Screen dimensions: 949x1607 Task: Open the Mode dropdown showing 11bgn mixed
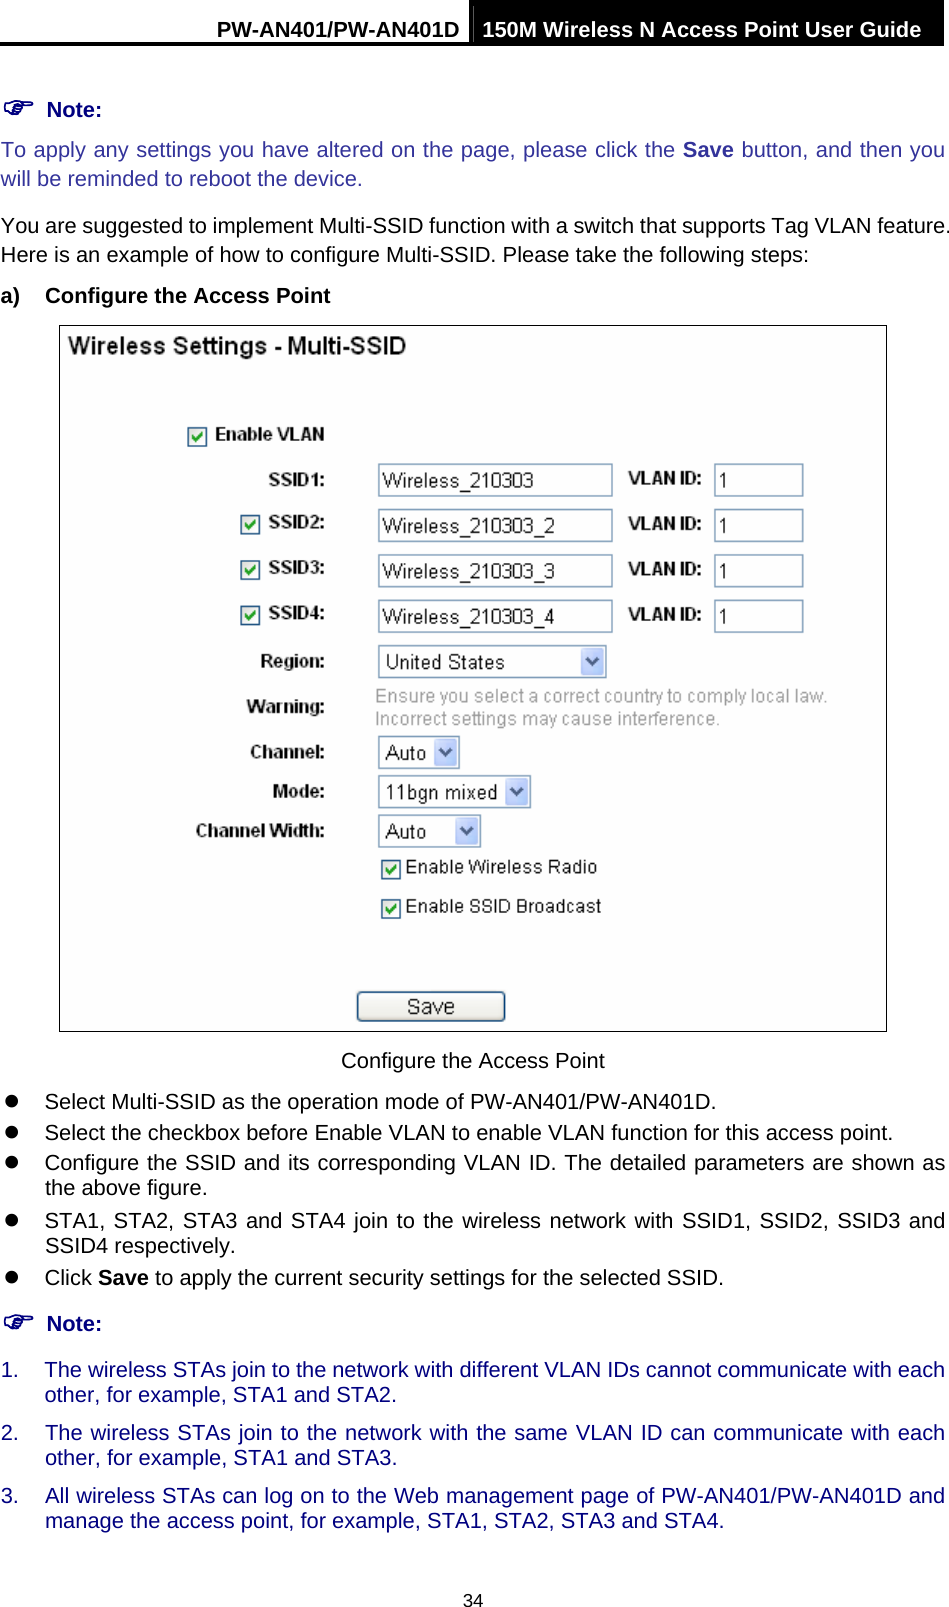454,792
